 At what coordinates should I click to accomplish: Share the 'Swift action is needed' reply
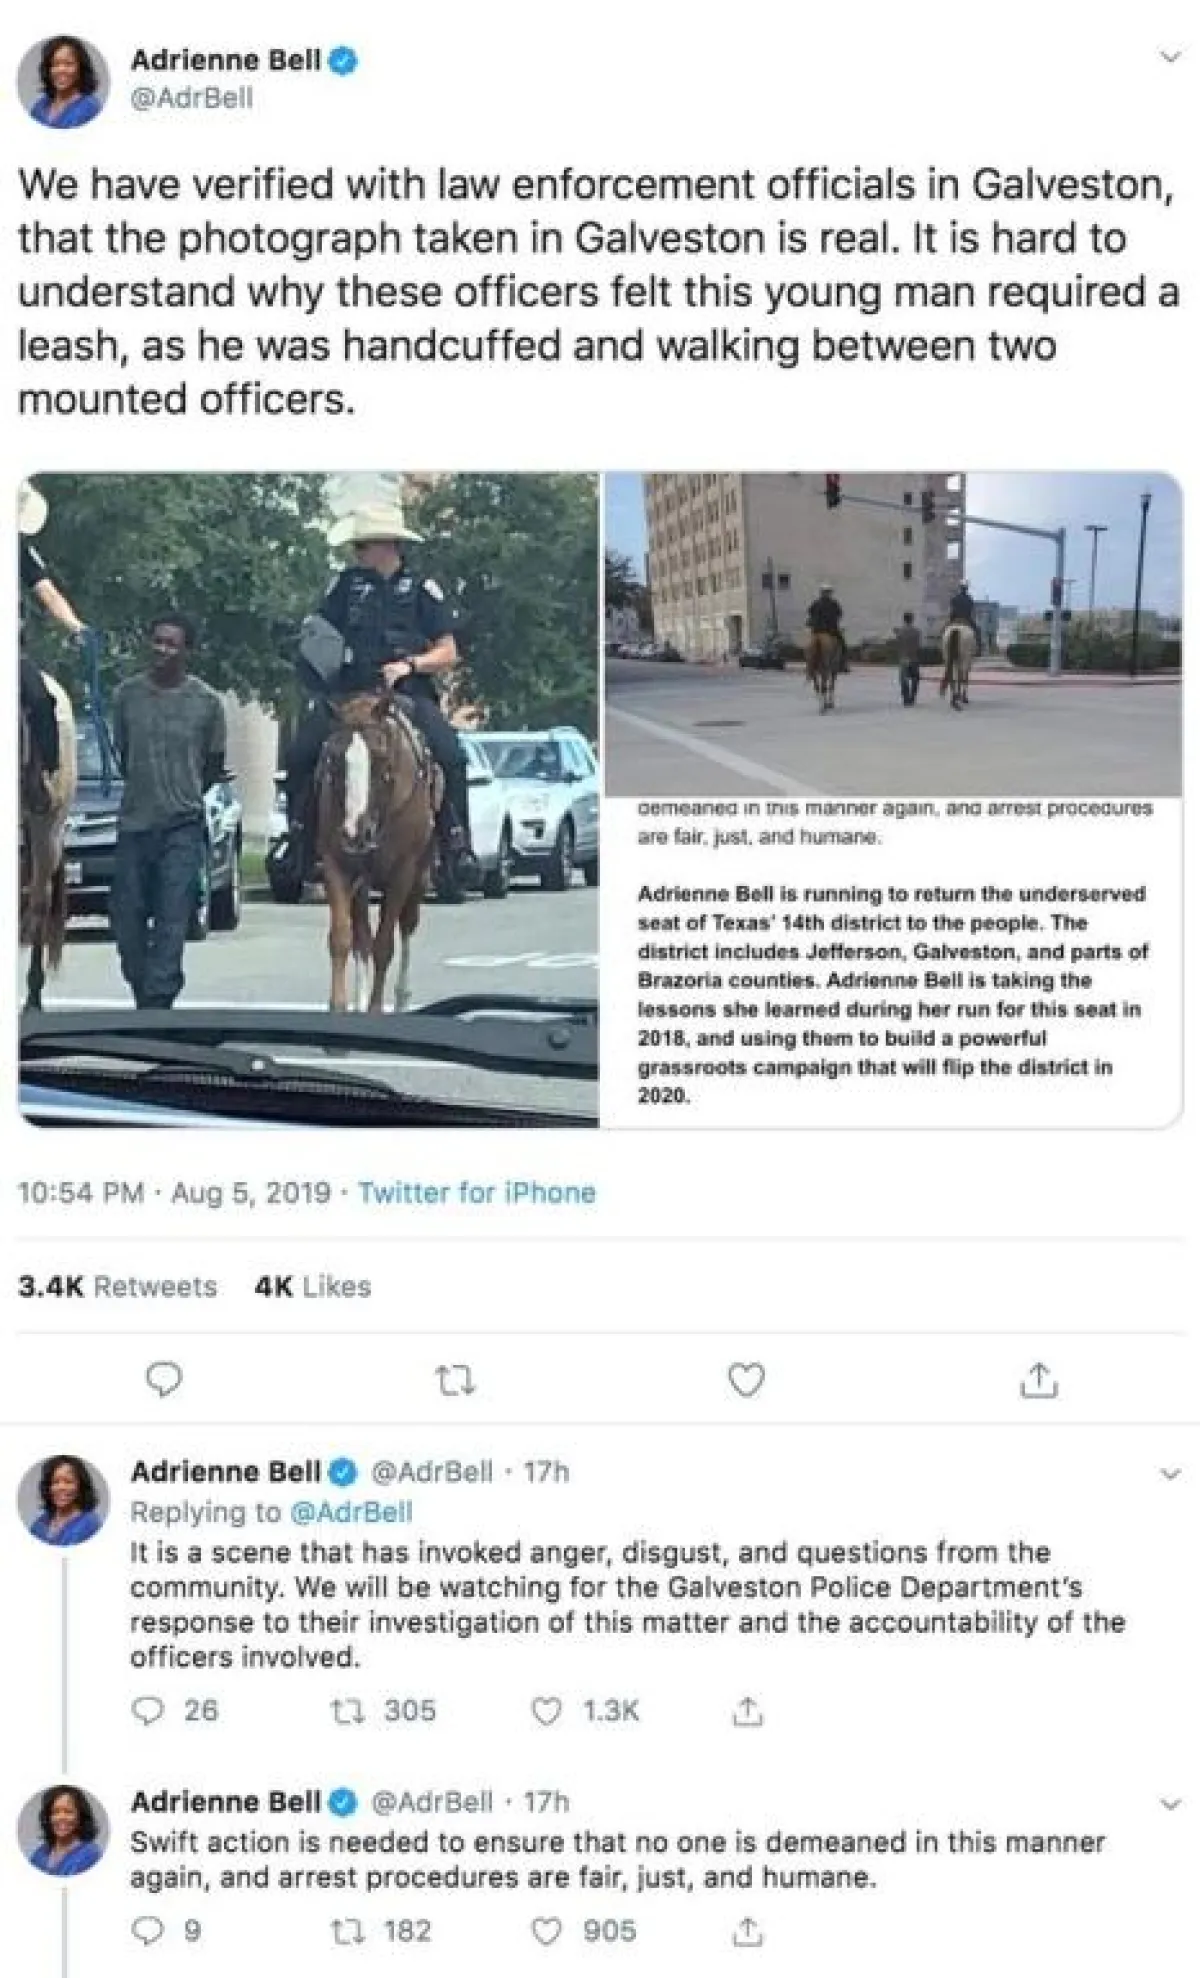pos(746,1932)
